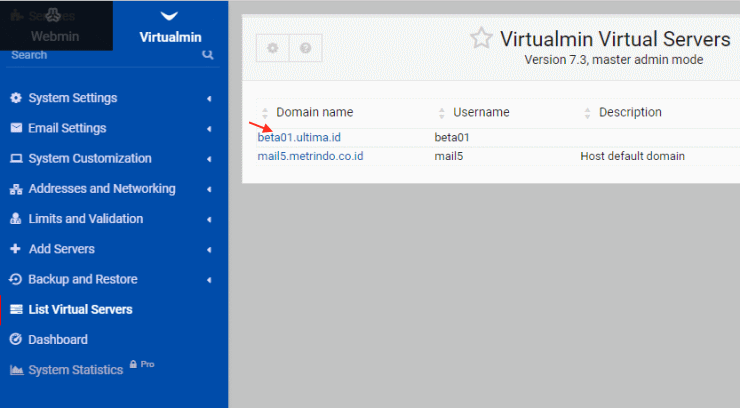
Task: Click the Description sort arrows
Action: [587, 113]
